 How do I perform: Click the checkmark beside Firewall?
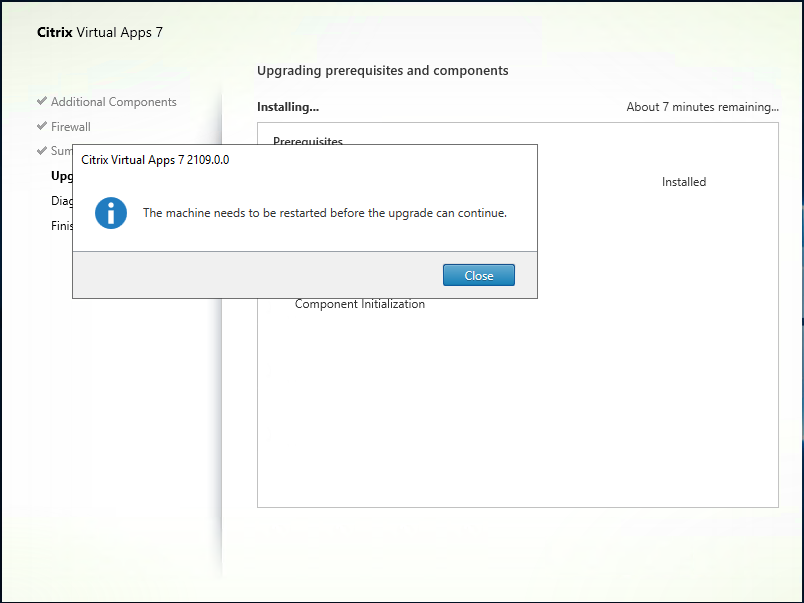tap(42, 126)
